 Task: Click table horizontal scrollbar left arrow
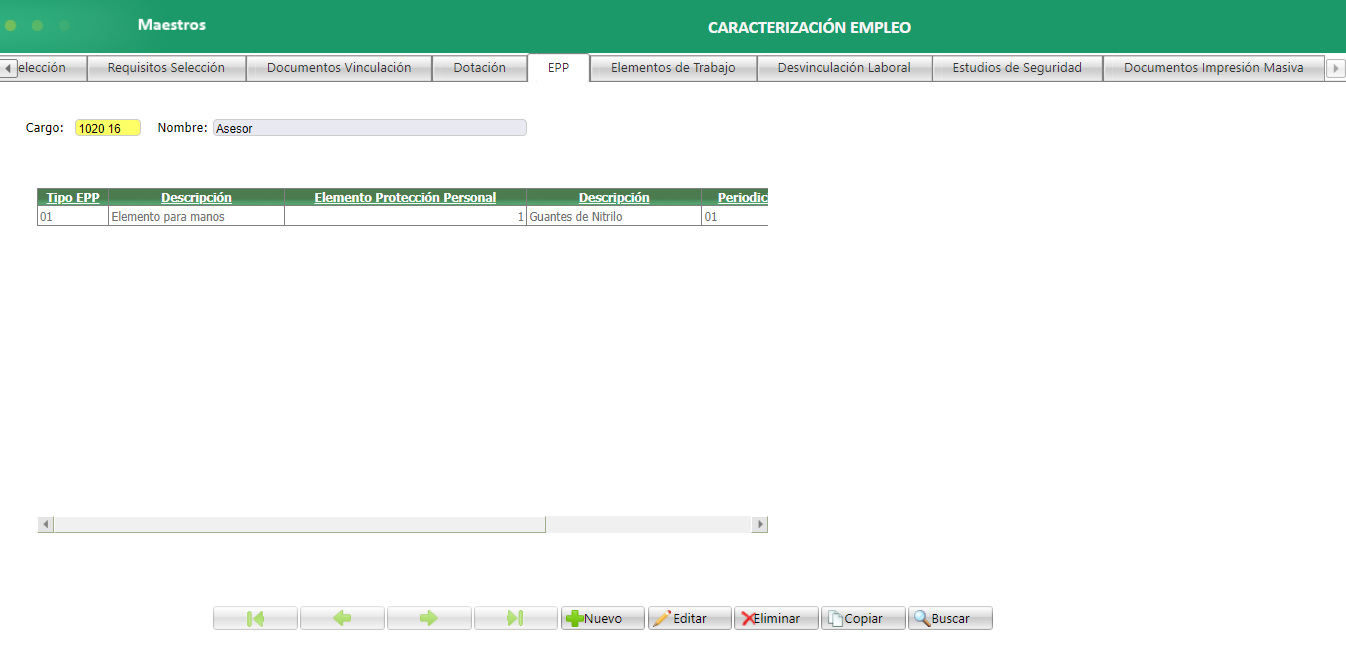coord(45,524)
